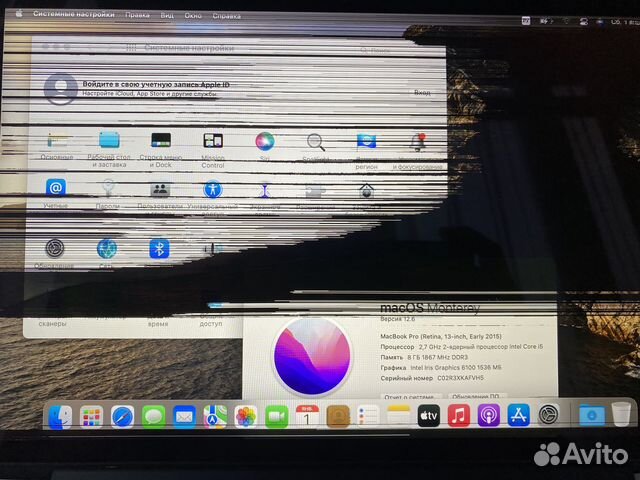Open the Правка menu
The height and width of the screenshot is (480, 640).
pyautogui.click(x=137, y=15)
